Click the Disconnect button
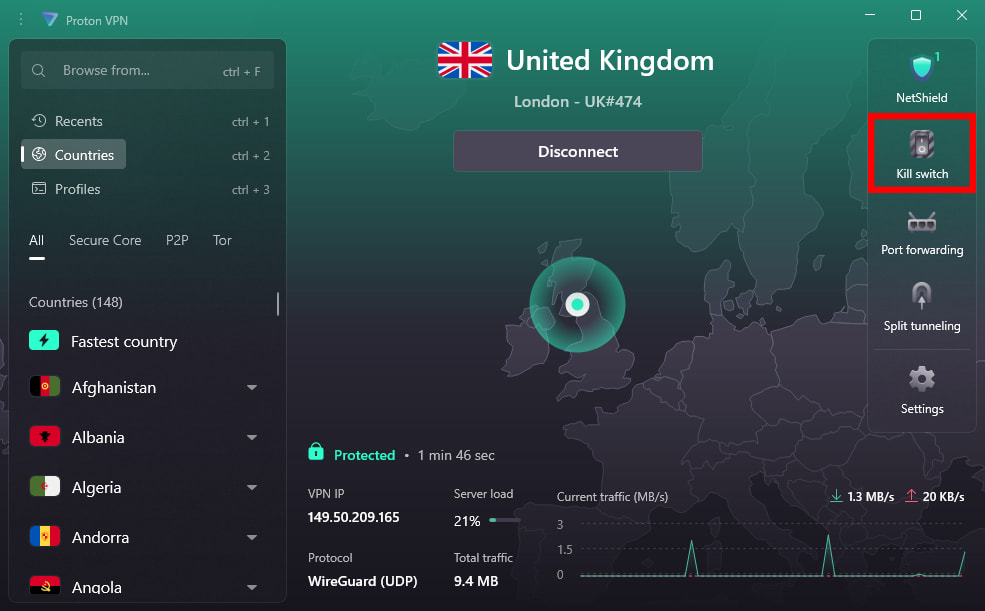The image size is (985, 611). (x=577, y=151)
